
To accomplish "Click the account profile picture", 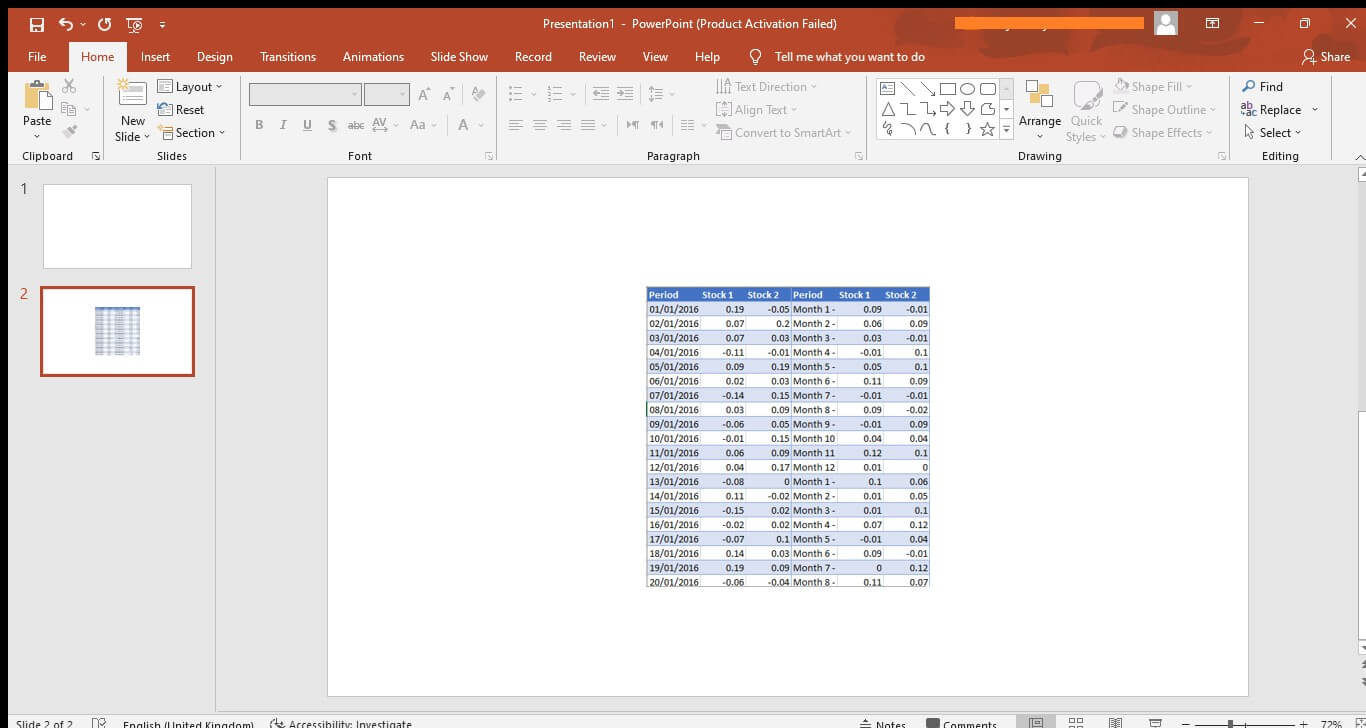I will [1166, 24].
